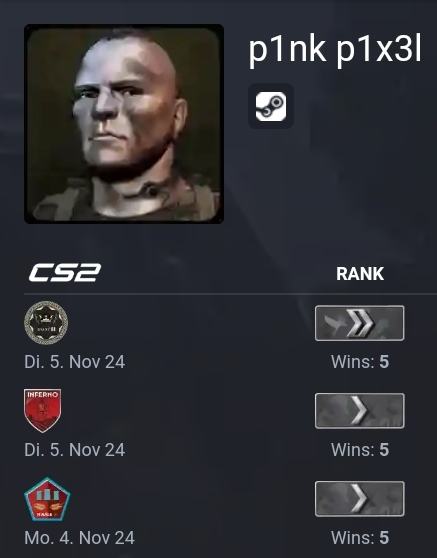This screenshot has height=558, width=437.
Task: Select the double-chevron rank badge for Dust II
Action: coord(360,323)
